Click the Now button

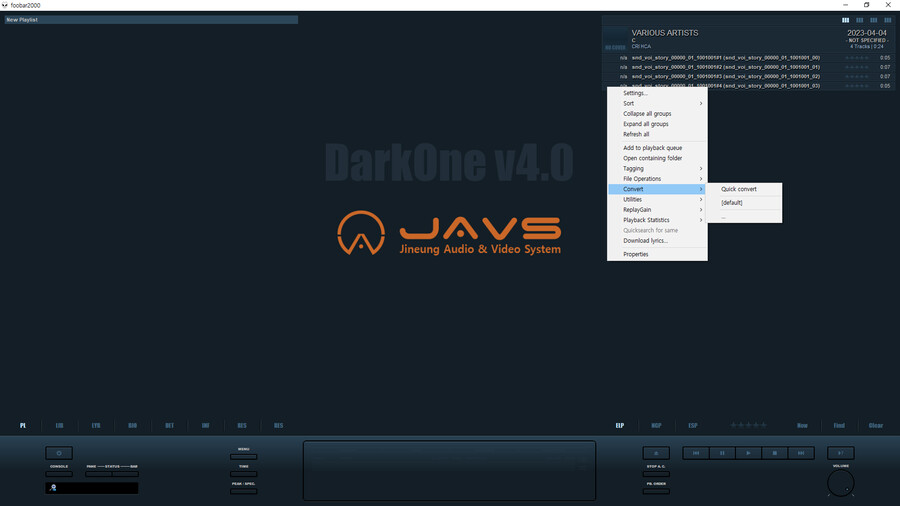point(802,426)
